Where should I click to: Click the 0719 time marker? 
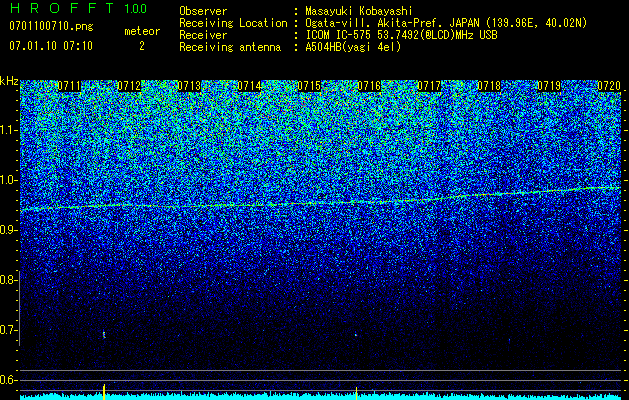[x=549, y=86]
